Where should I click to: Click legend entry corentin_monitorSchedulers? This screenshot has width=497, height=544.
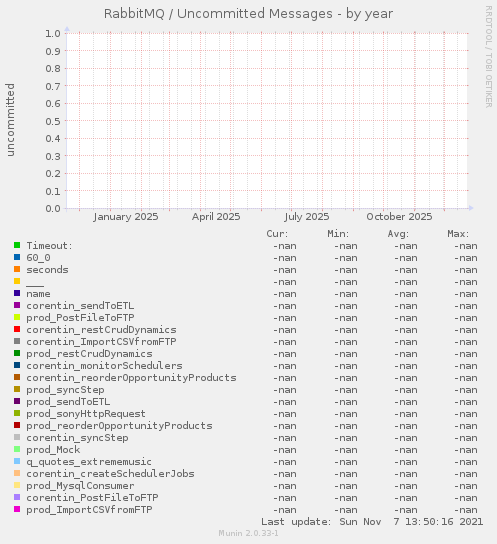[x=104, y=366]
